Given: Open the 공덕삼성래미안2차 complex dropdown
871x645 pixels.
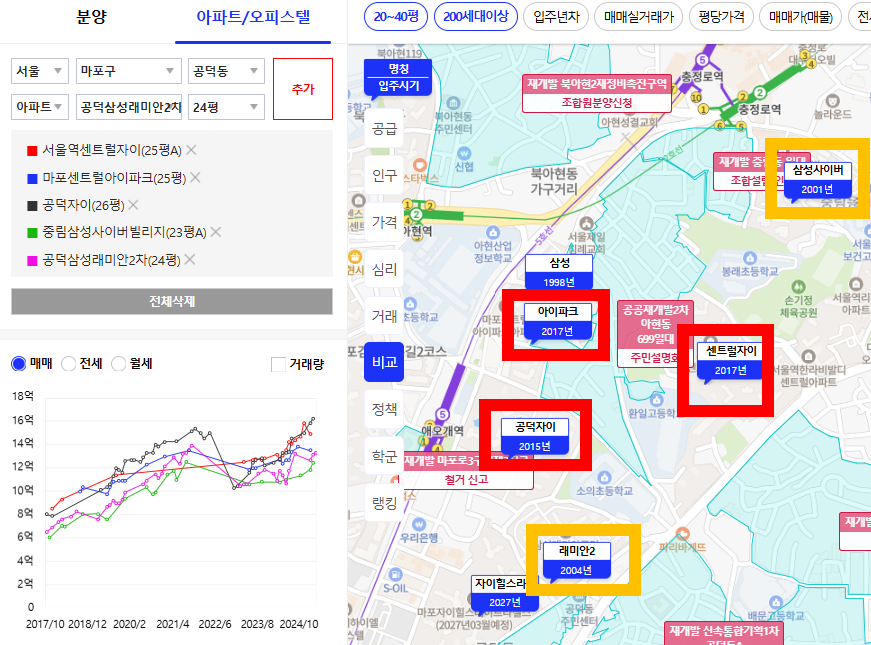Looking at the screenshot, I should click(x=128, y=107).
